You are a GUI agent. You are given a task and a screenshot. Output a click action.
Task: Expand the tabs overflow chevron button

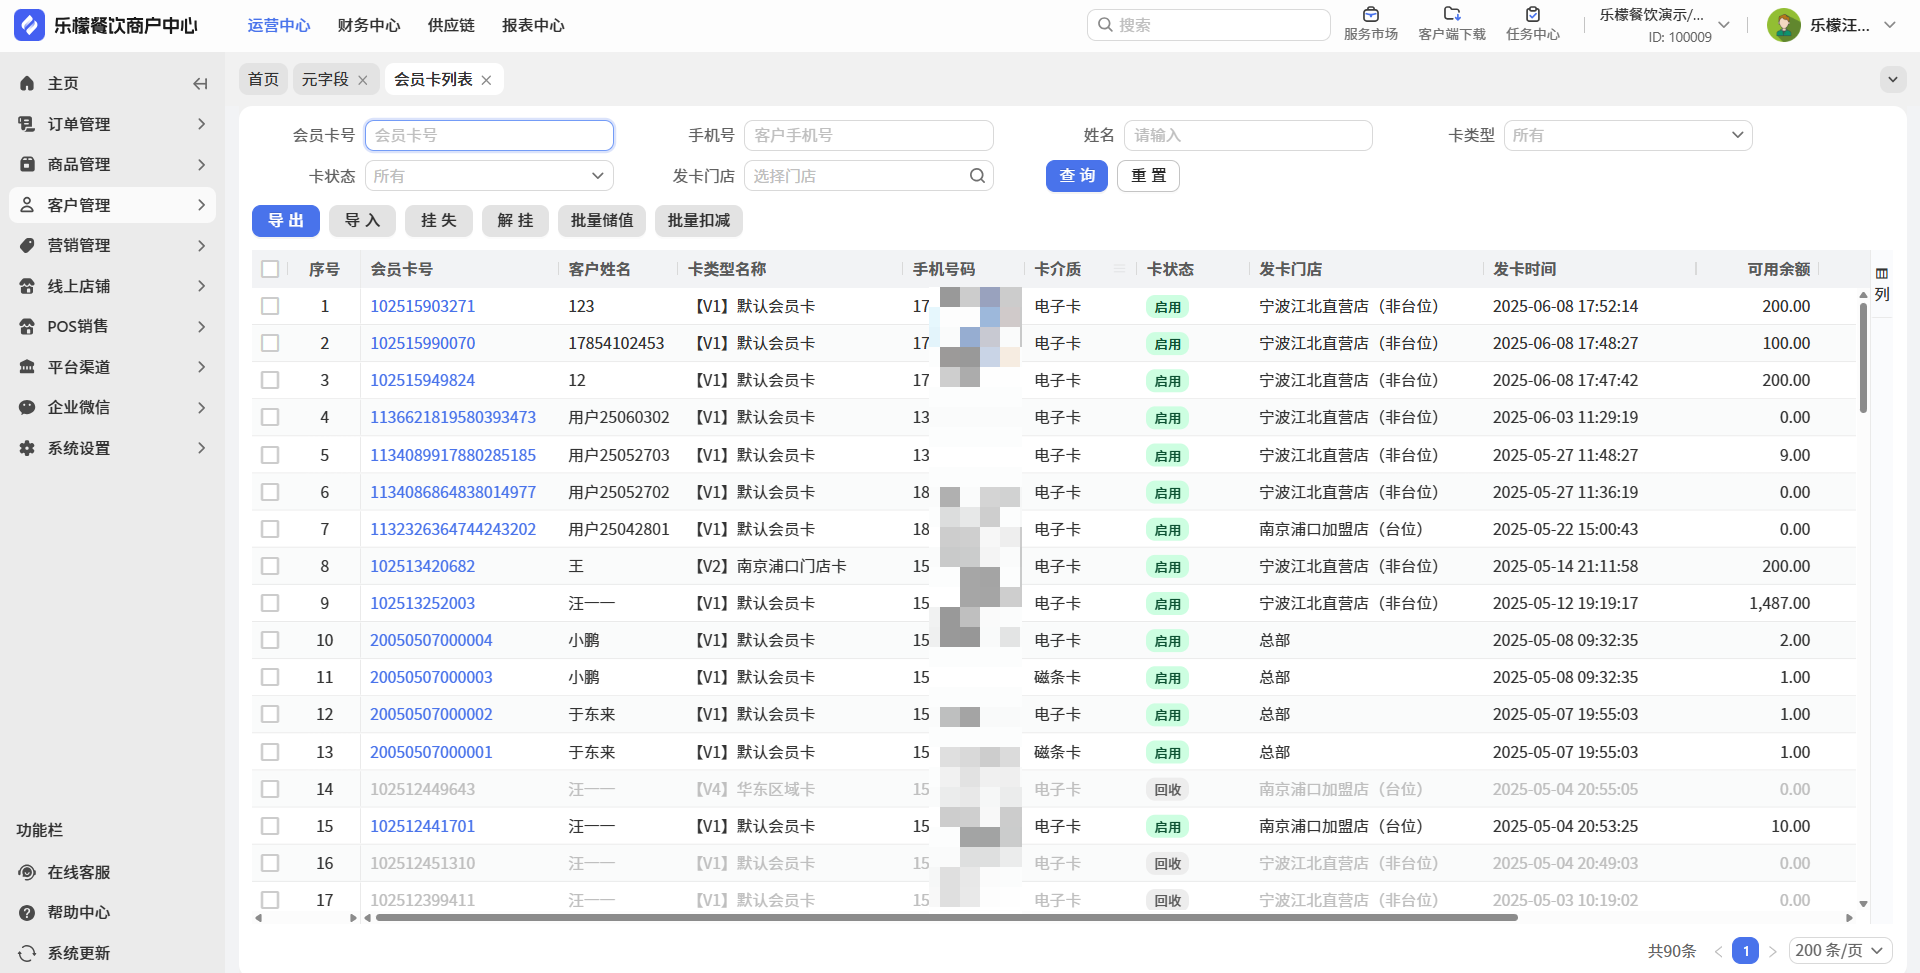tap(1893, 79)
